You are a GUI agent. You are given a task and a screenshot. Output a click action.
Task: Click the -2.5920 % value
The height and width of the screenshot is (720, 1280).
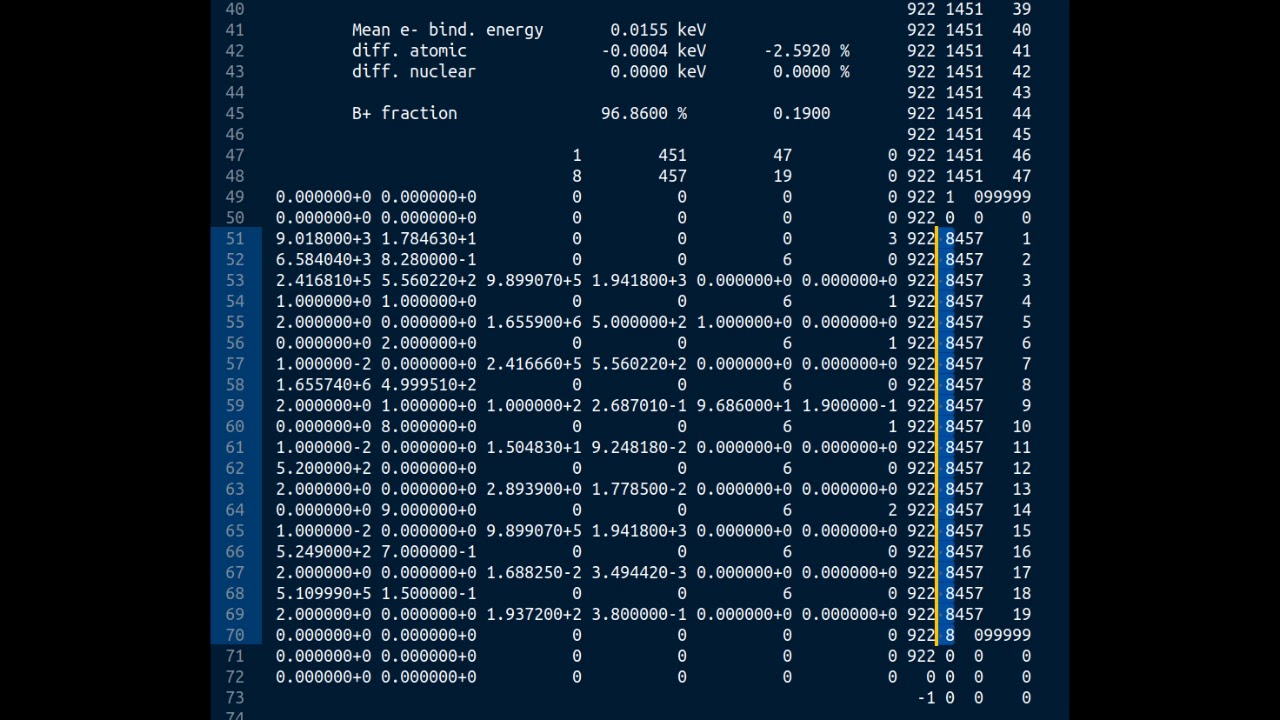pyautogui.click(x=806, y=51)
